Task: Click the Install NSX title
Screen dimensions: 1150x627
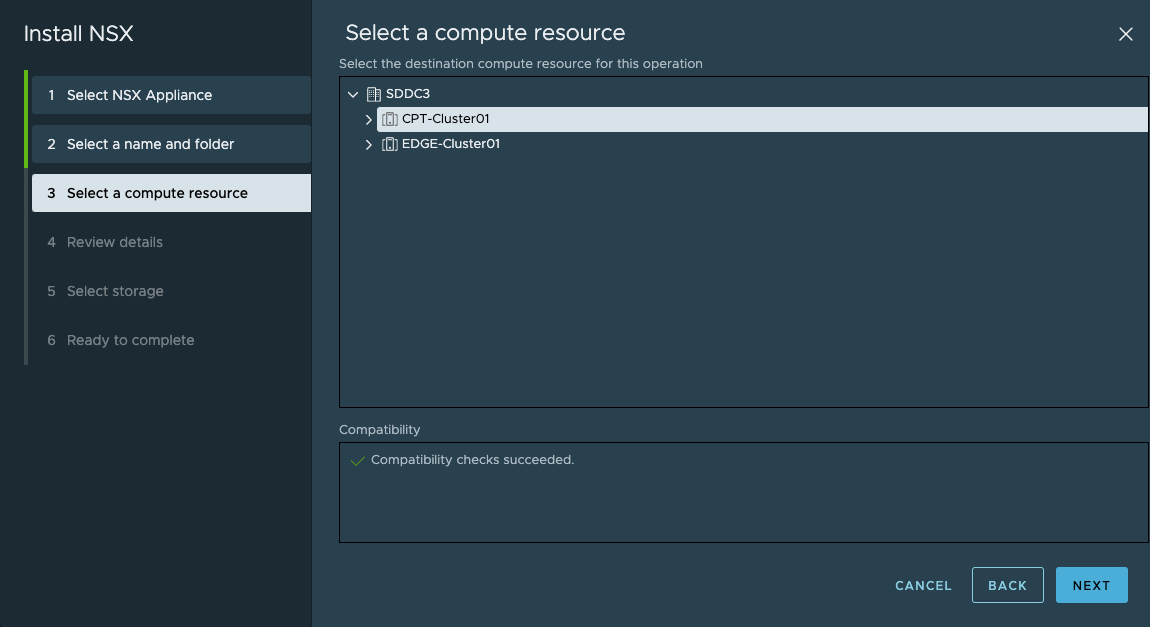Action: (x=78, y=34)
